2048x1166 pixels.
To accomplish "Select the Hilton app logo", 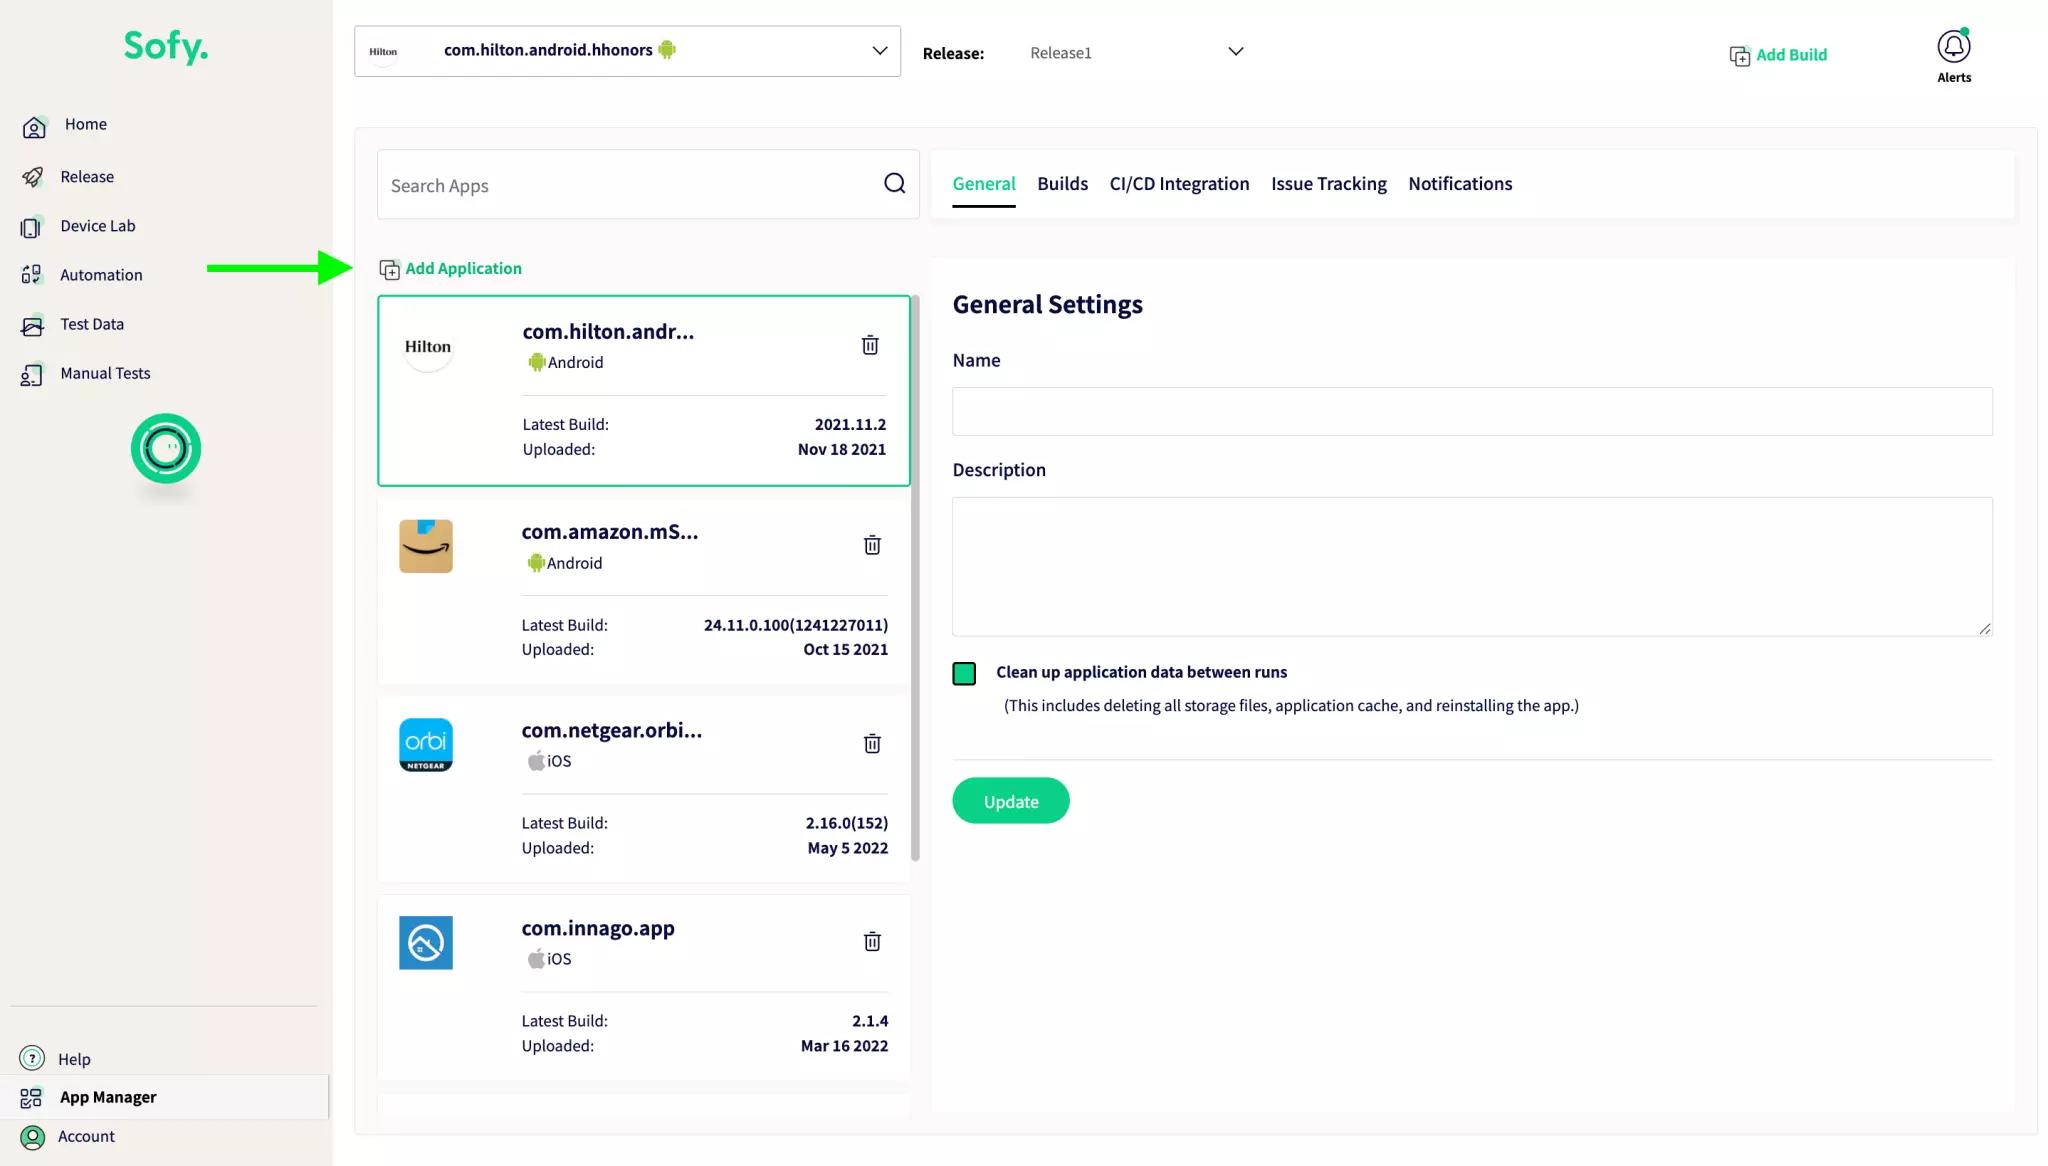I will pyautogui.click(x=427, y=347).
